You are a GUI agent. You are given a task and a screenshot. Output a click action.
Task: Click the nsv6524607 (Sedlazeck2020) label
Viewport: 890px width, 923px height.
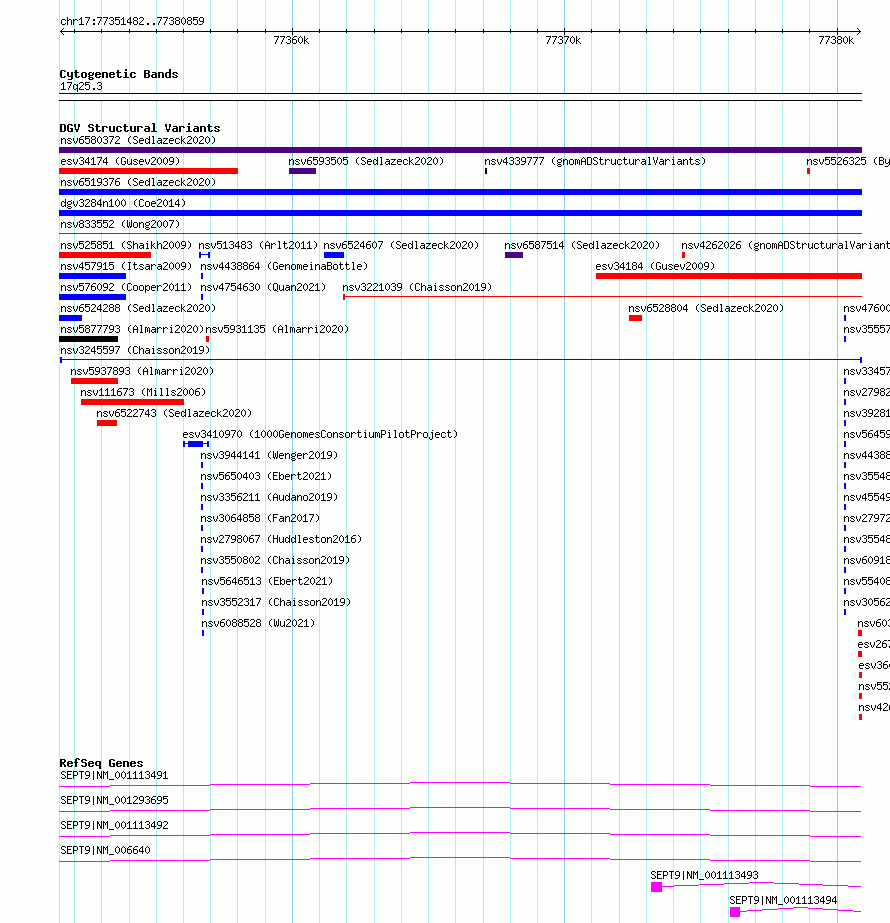click(401, 245)
